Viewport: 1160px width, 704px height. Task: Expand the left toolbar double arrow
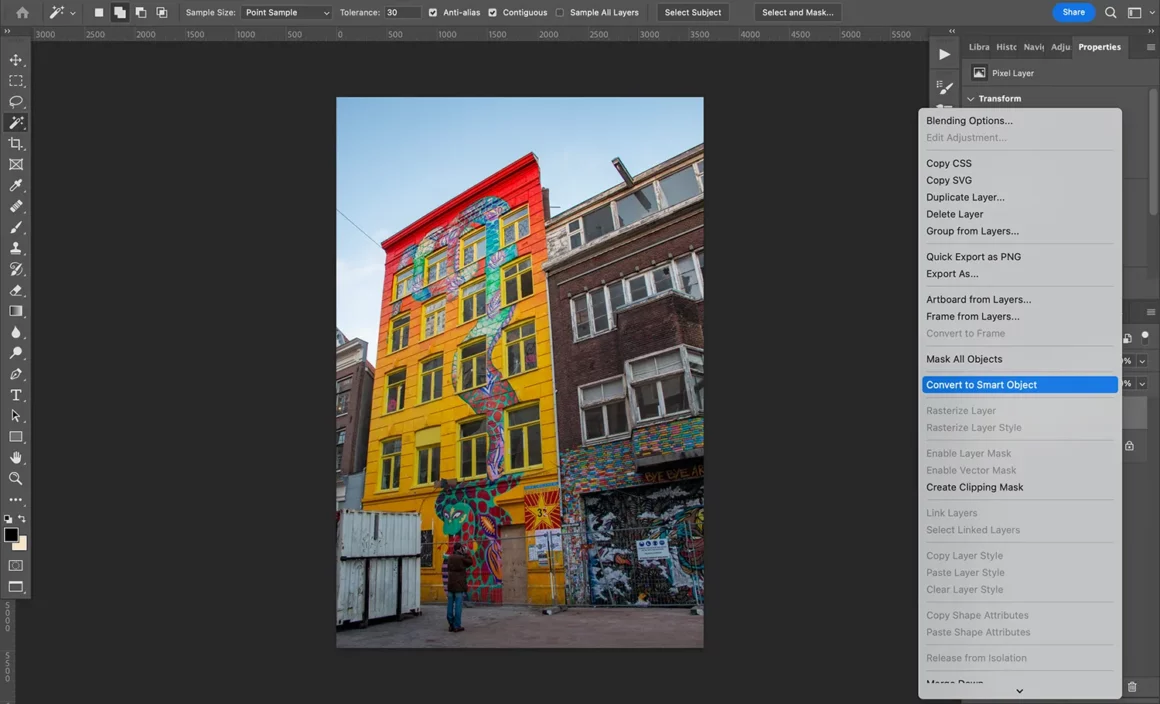[7, 31]
